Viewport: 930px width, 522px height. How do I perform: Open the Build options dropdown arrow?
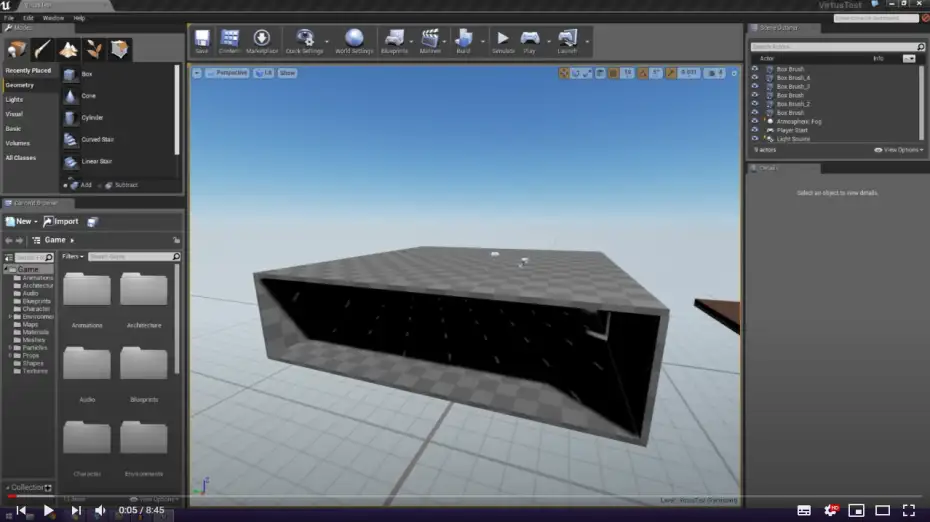(482, 42)
